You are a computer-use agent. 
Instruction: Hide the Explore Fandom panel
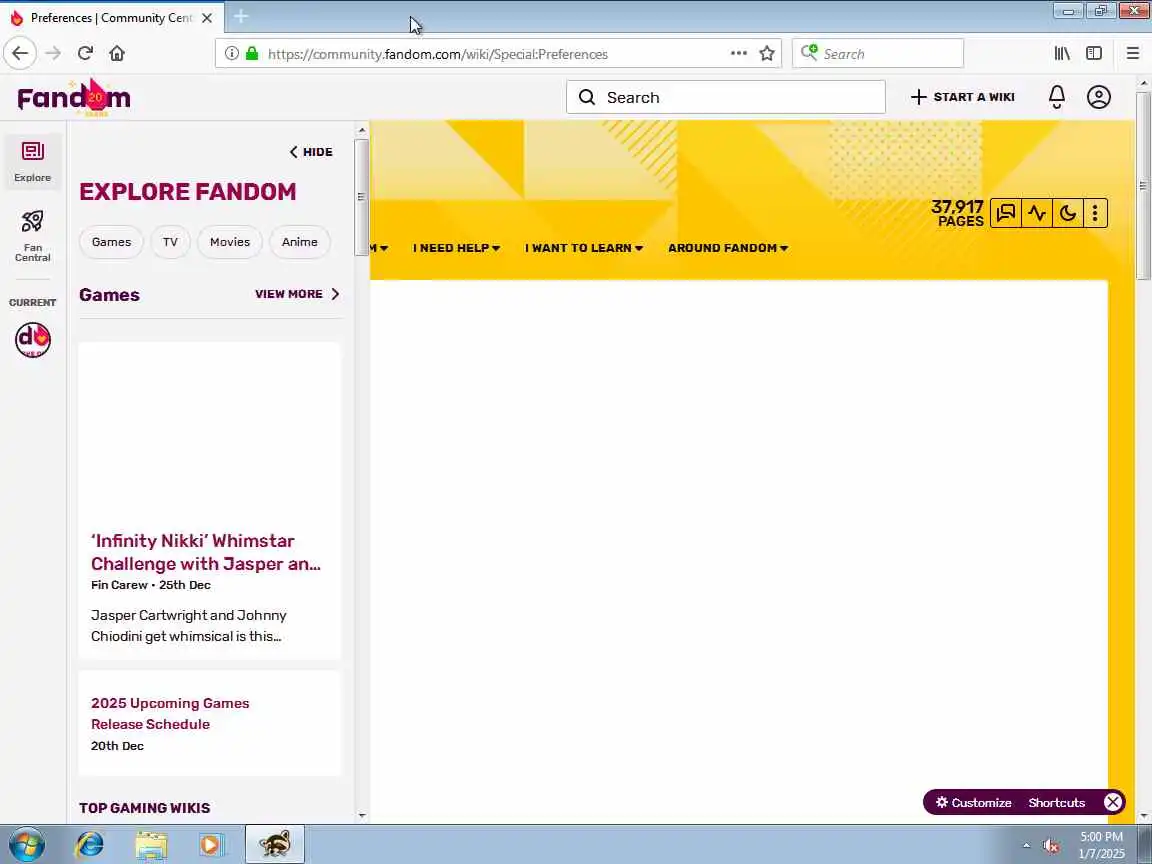(x=312, y=152)
